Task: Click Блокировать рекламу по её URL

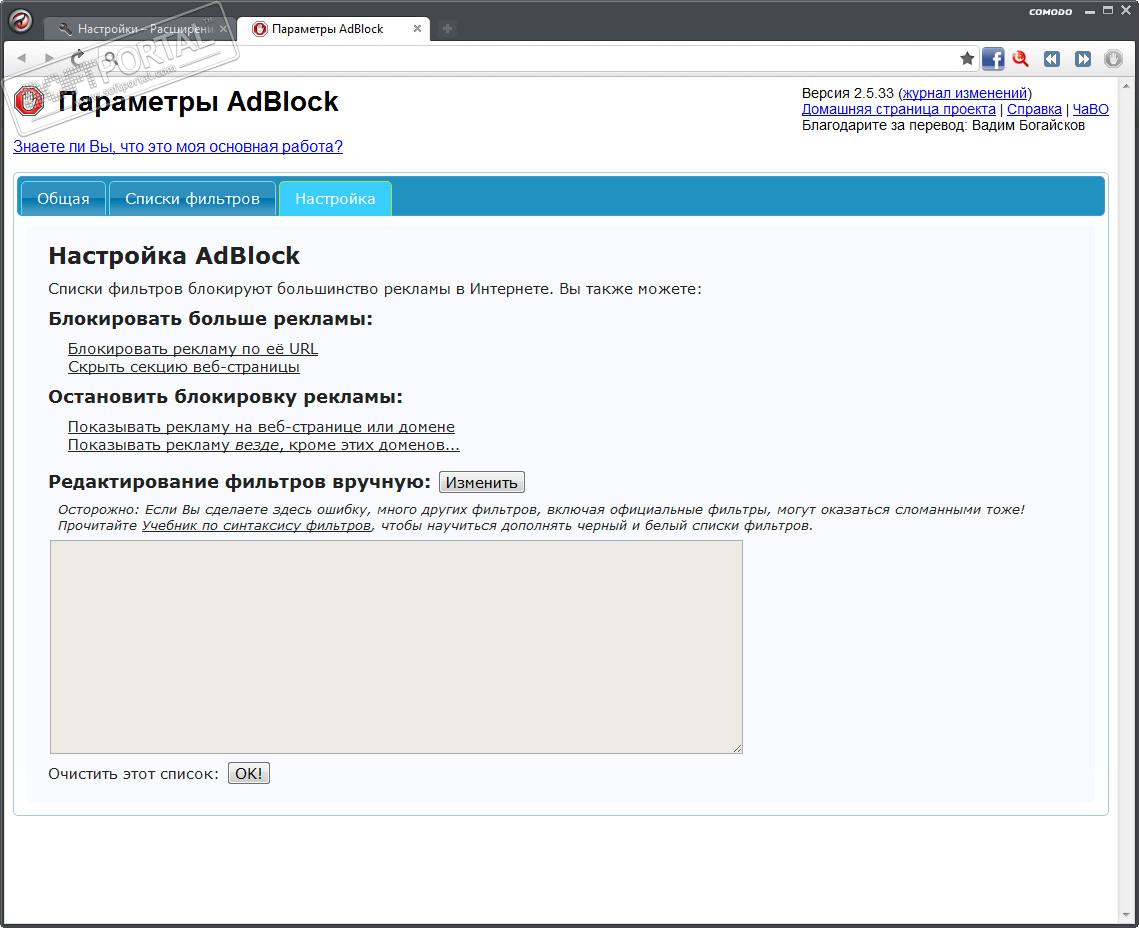Action: 192,349
